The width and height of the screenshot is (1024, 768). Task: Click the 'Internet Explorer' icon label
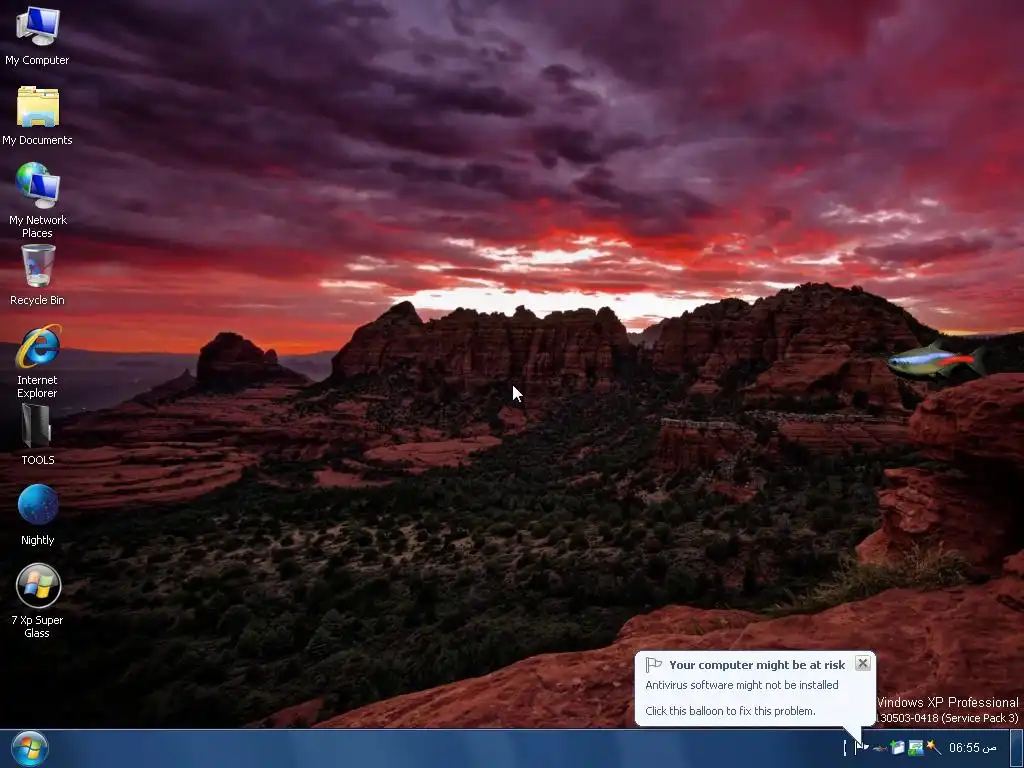(x=37, y=387)
